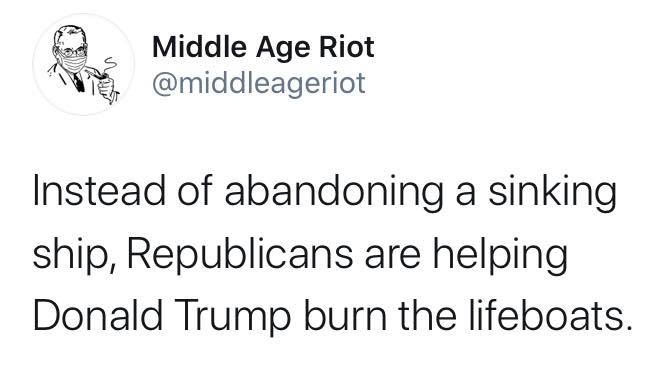The width and height of the screenshot is (661, 379).
Task: Open the Middle Age Riot profile avatar
Action: [83, 65]
